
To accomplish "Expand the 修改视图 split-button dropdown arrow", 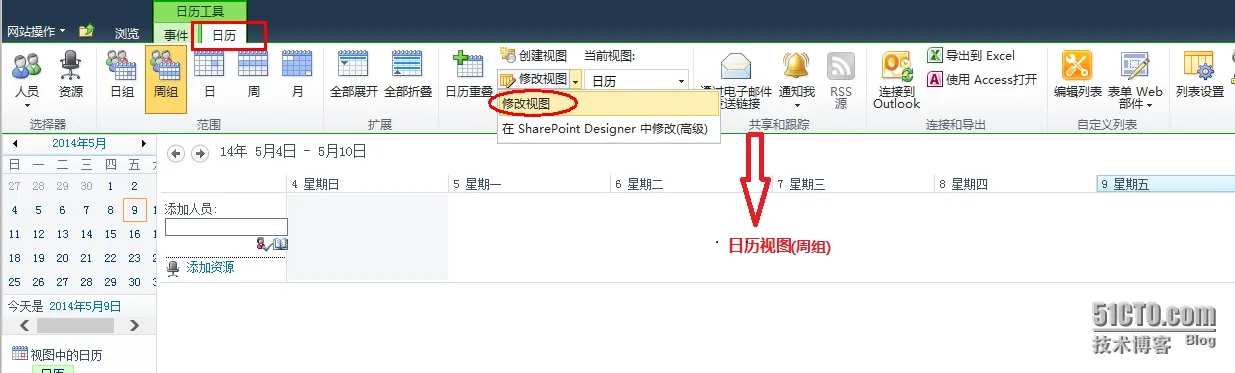I will coord(576,79).
